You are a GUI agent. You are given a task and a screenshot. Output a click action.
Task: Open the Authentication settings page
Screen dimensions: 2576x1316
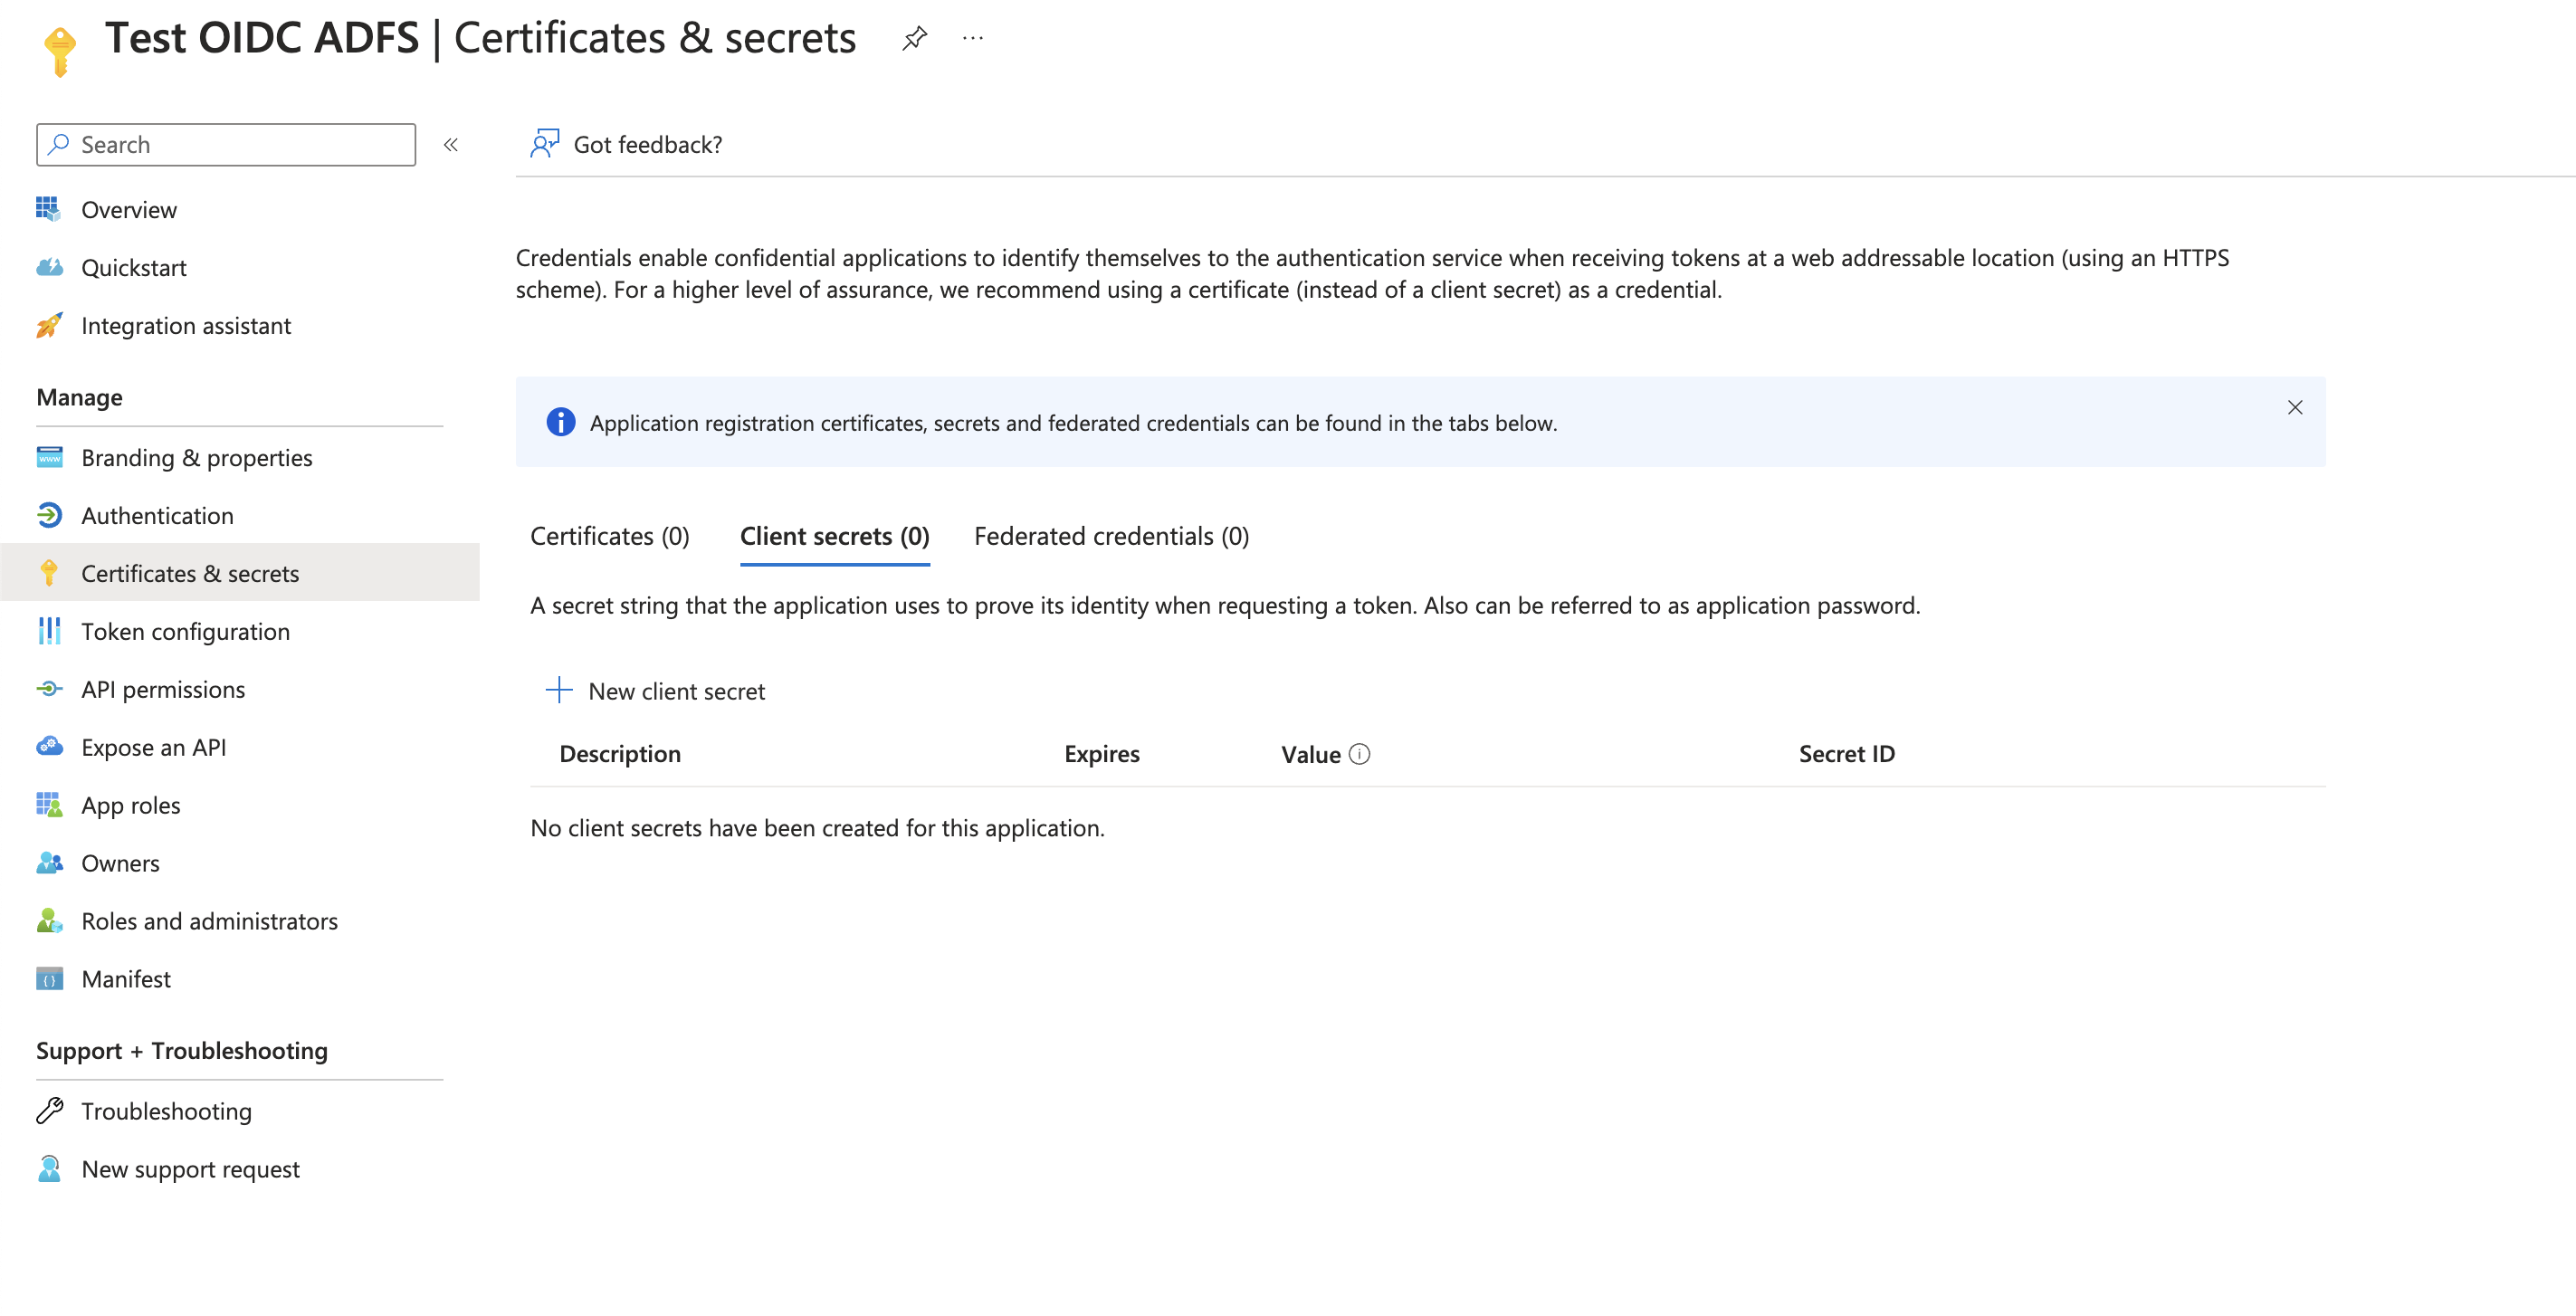click(x=157, y=516)
